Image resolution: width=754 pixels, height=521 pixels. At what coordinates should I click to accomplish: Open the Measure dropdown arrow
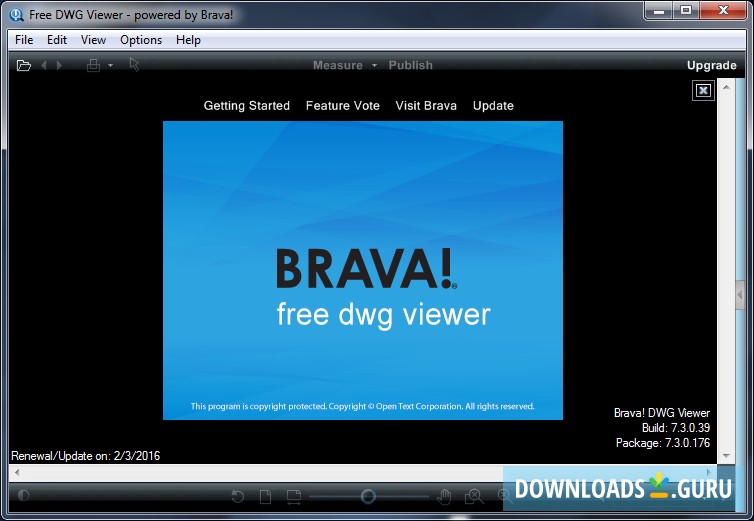[374, 65]
